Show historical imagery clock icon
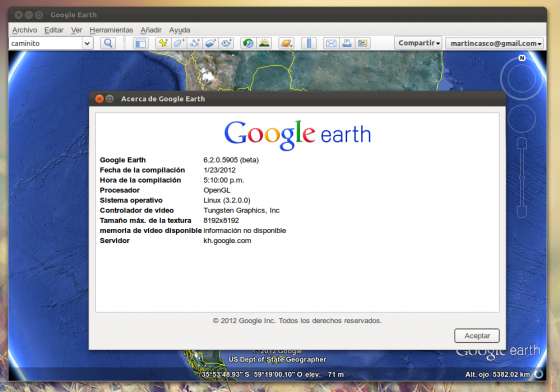 pos(248,43)
